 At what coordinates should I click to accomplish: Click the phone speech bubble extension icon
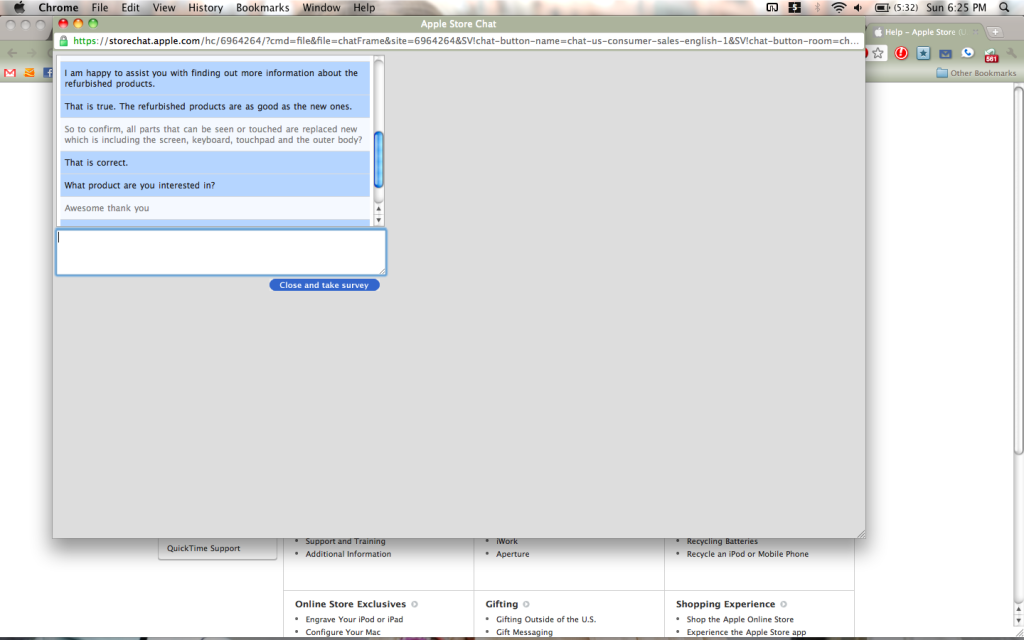click(967, 54)
